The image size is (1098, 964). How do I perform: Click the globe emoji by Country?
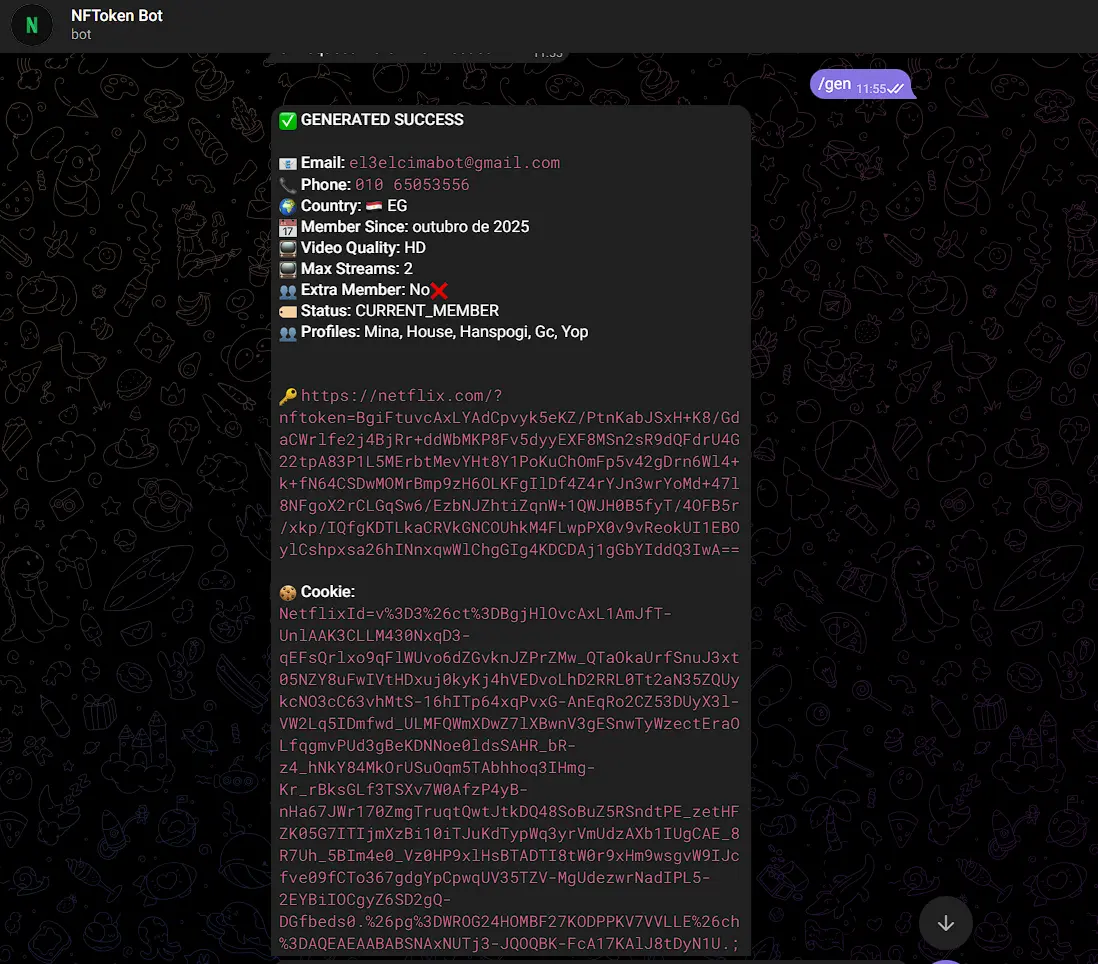pos(288,207)
